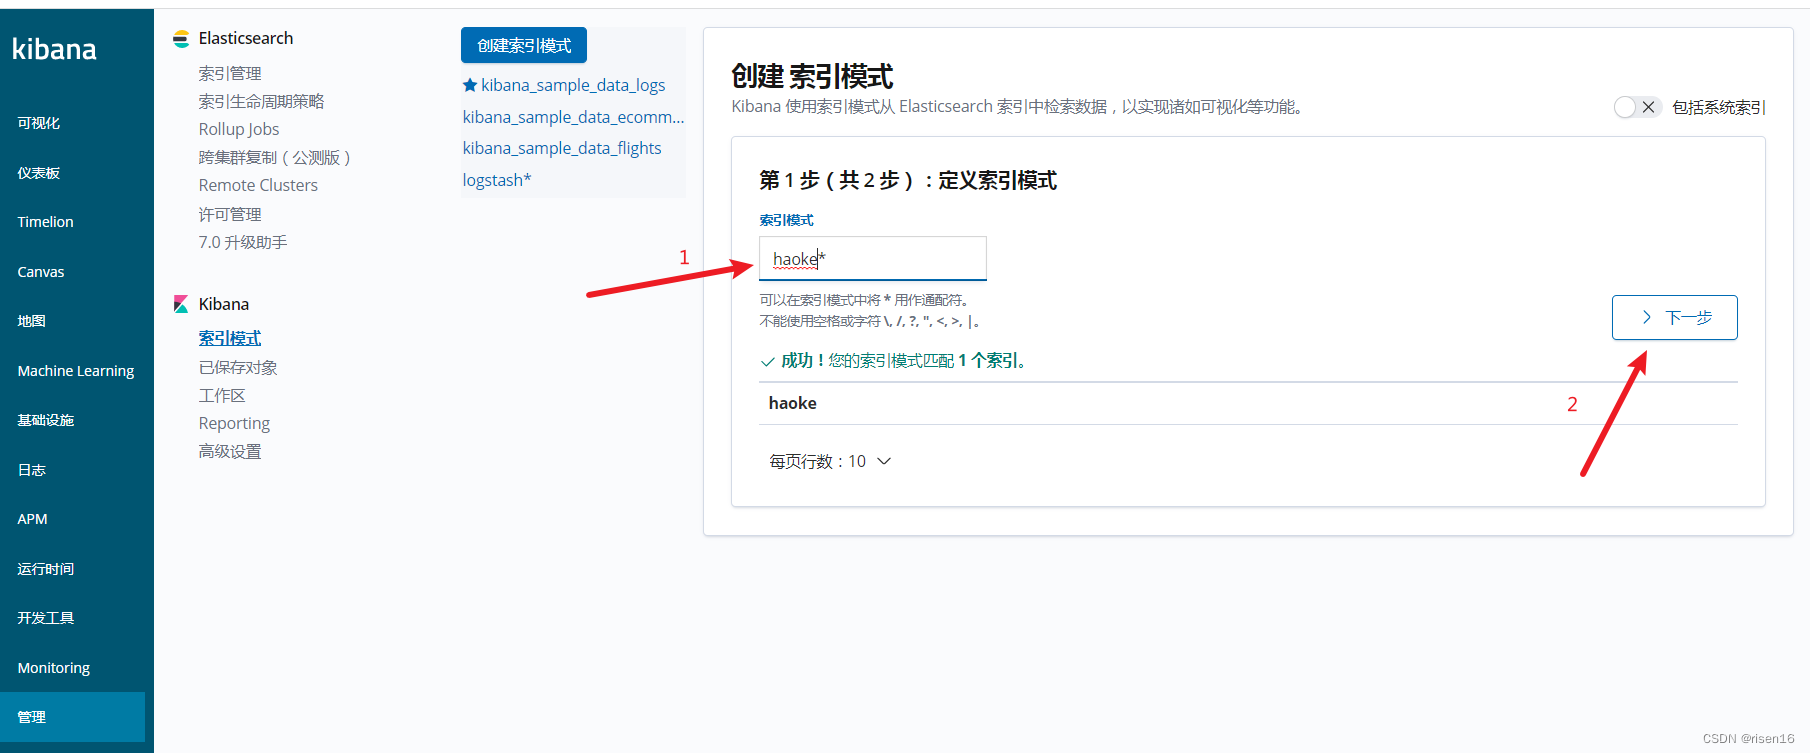The height and width of the screenshot is (753, 1810).
Task: Click the kibana logo
Action: pos(54,49)
